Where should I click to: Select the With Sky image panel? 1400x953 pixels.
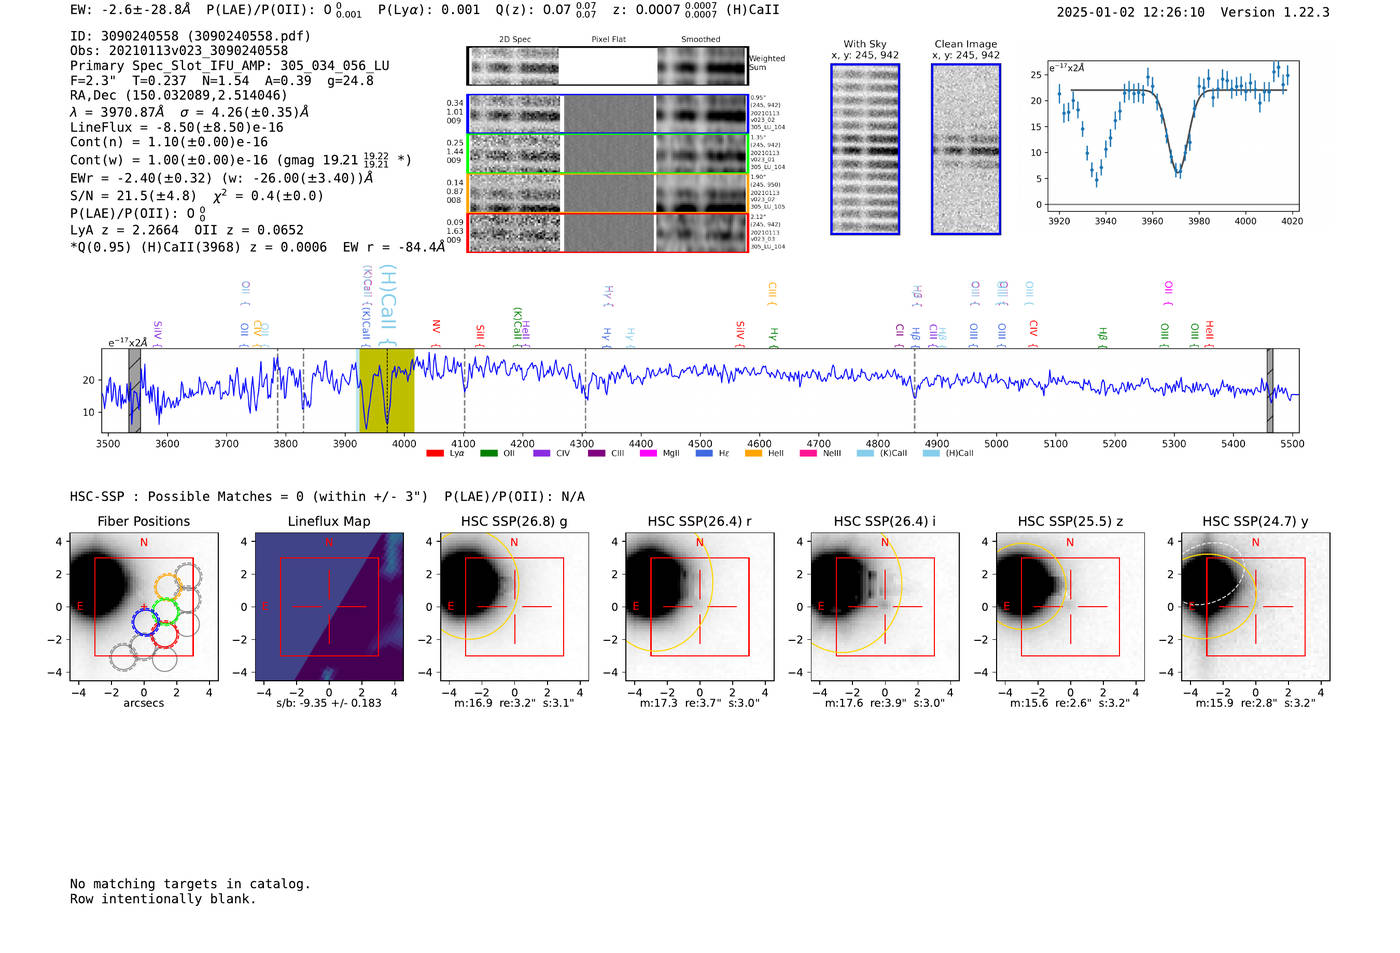[865, 149]
